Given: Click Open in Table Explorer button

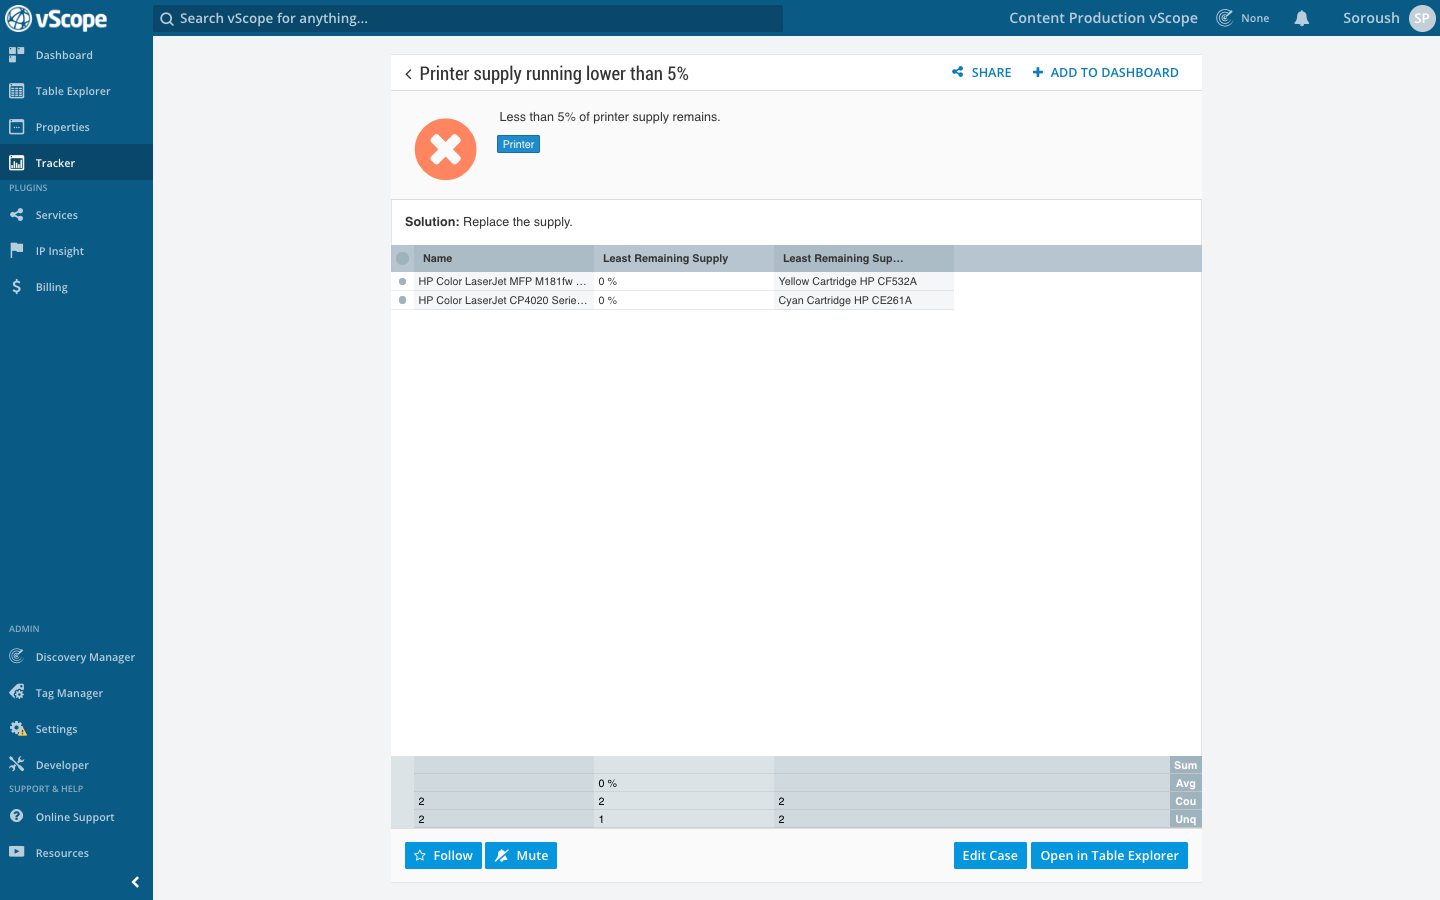Looking at the screenshot, I should pyautogui.click(x=1109, y=856).
